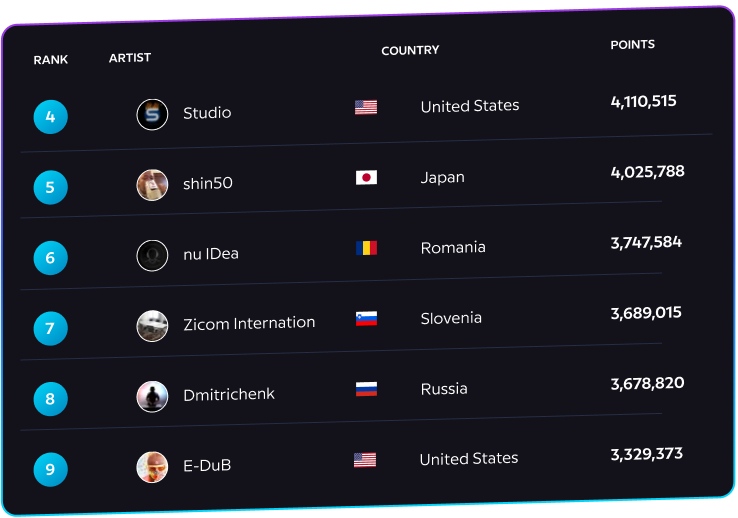Open the nu IDea avatar
The height and width of the screenshot is (518, 738).
pyautogui.click(x=152, y=255)
